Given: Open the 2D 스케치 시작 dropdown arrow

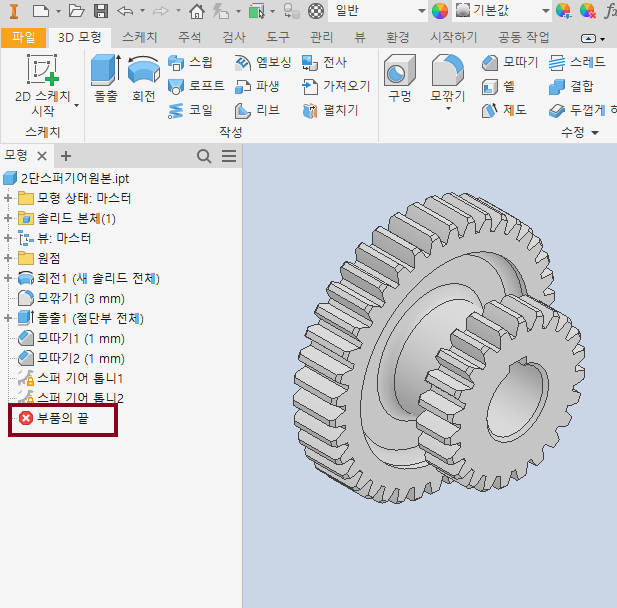Looking at the screenshot, I should [x=76, y=105].
